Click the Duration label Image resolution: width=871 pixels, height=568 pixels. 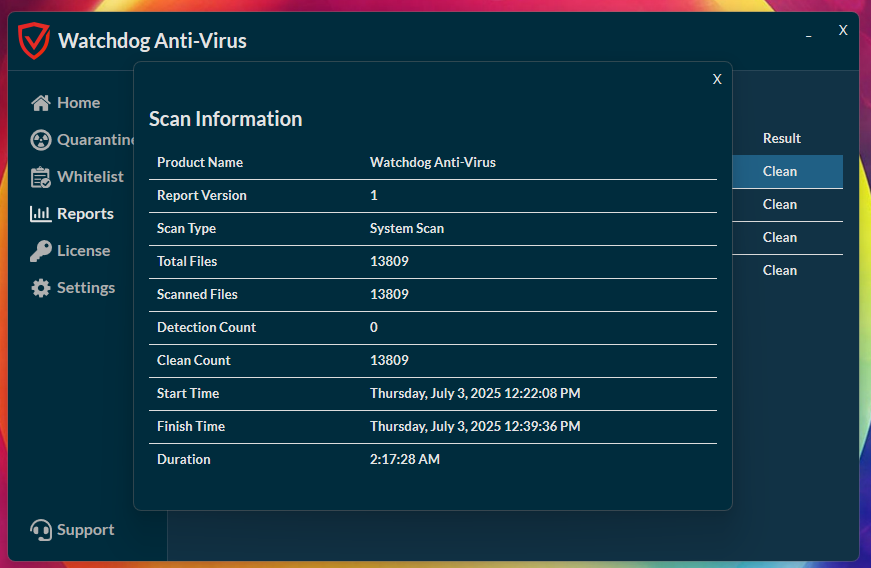point(184,460)
